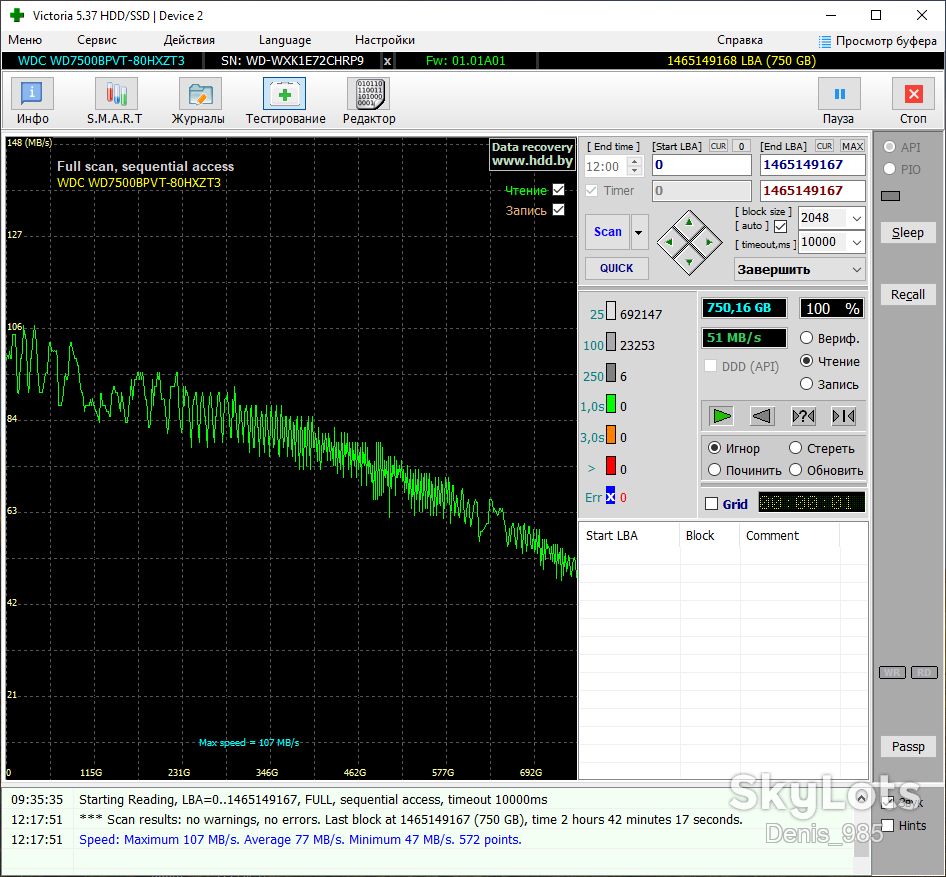The height and width of the screenshot is (877, 946).
Task: Click the left arrow on the navigation diamond
Action: (668, 242)
